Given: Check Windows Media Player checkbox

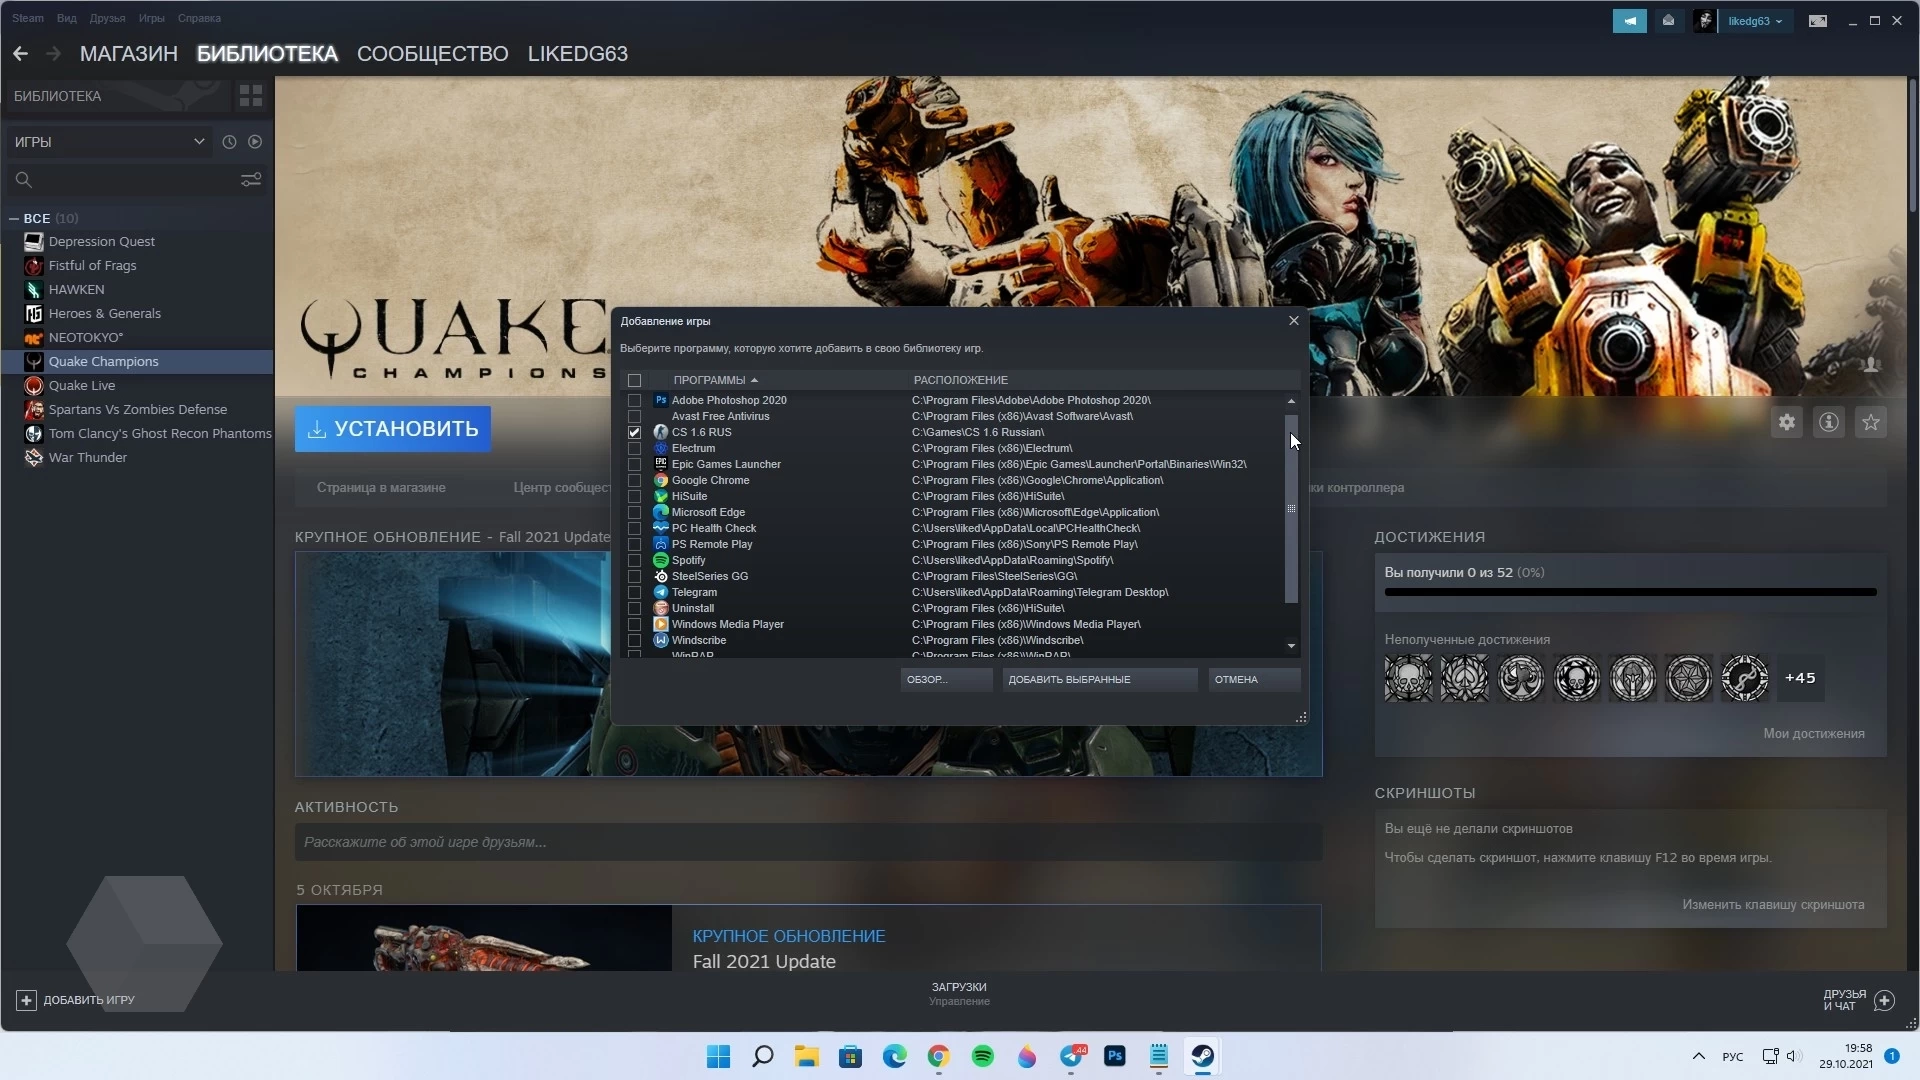Looking at the screenshot, I should [634, 624].
